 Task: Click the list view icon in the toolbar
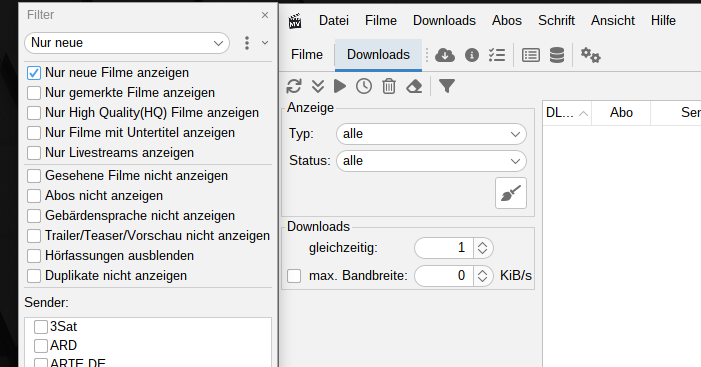coord(531,55)
